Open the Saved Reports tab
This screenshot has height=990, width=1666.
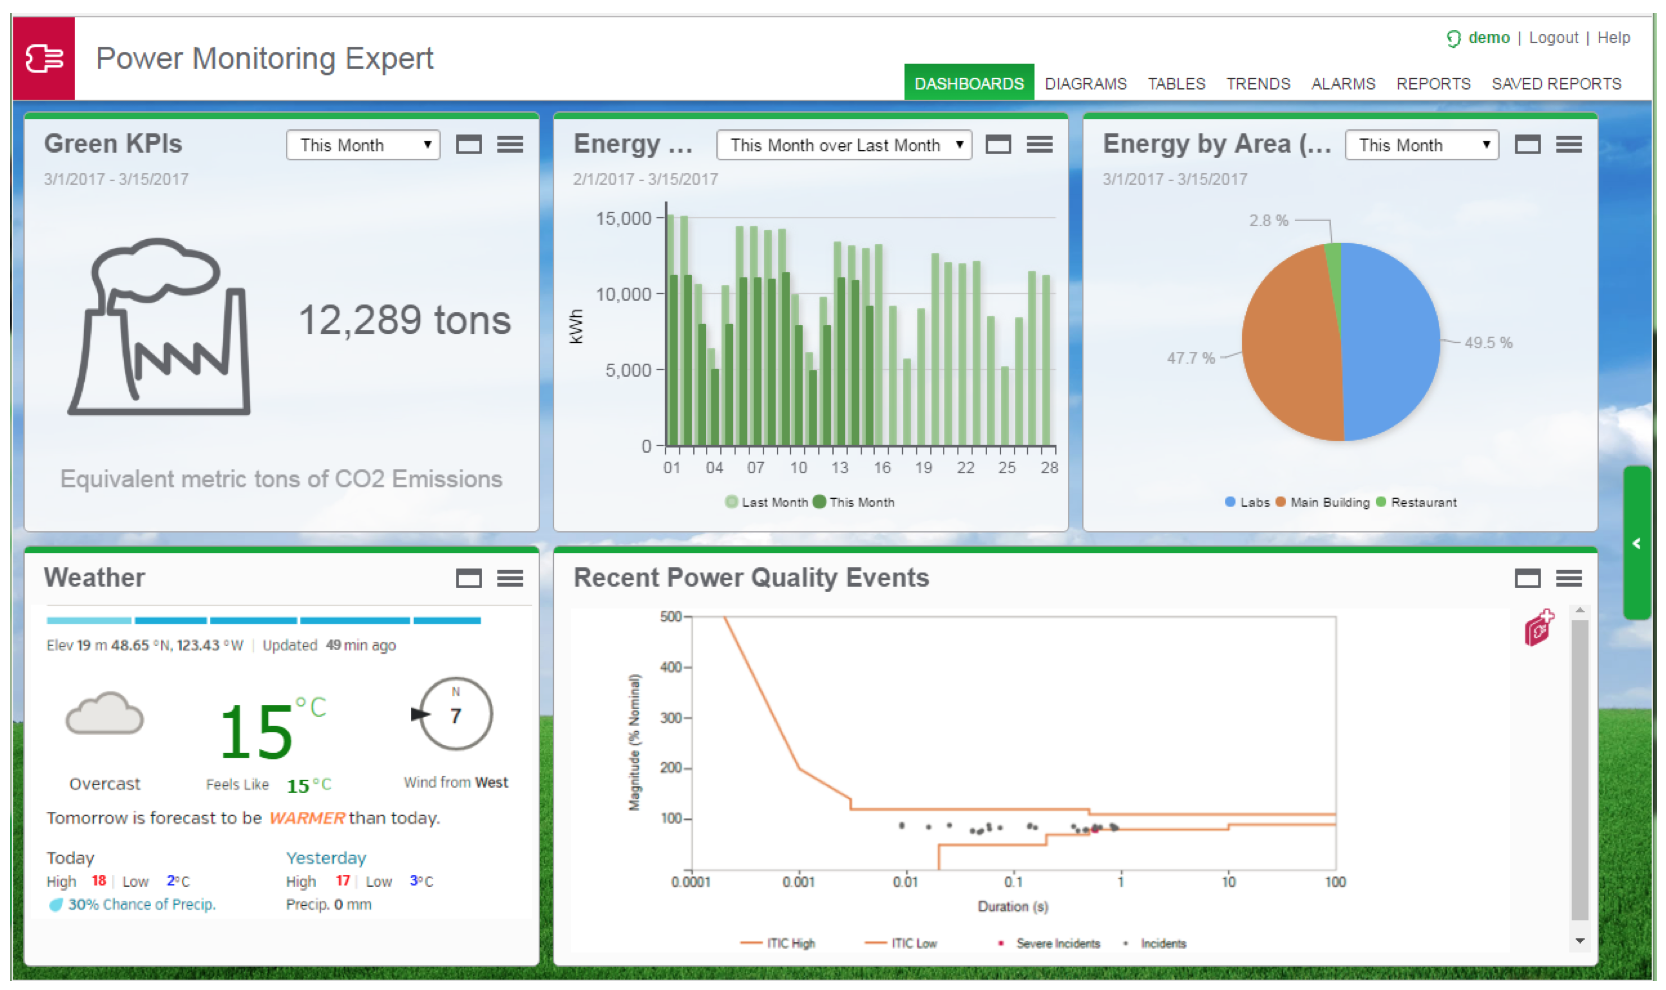1556,84
